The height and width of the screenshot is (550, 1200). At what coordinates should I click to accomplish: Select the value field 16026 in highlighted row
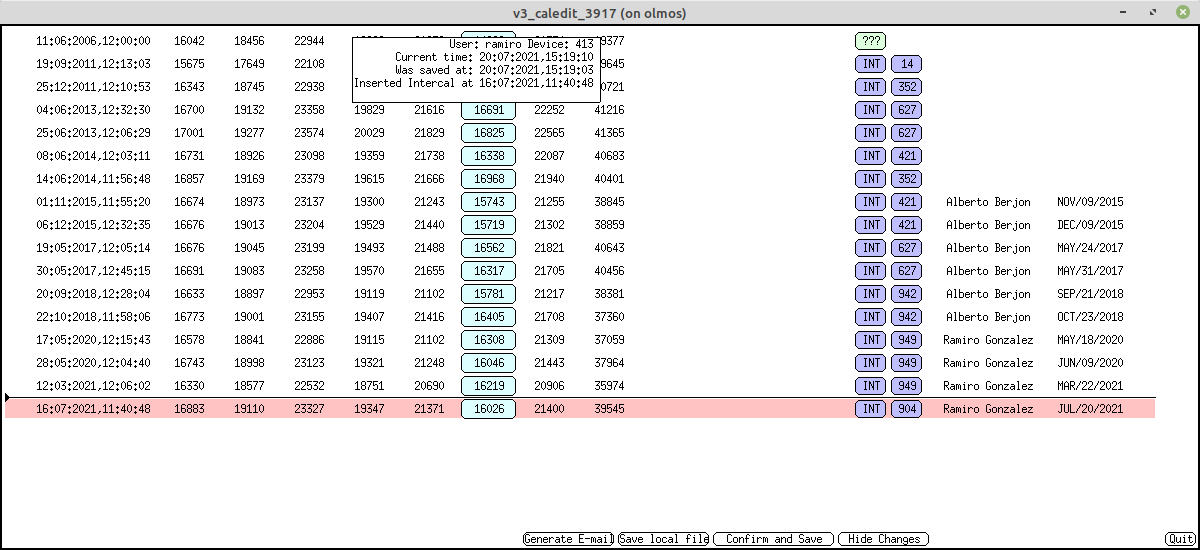[x=489, y=409]
